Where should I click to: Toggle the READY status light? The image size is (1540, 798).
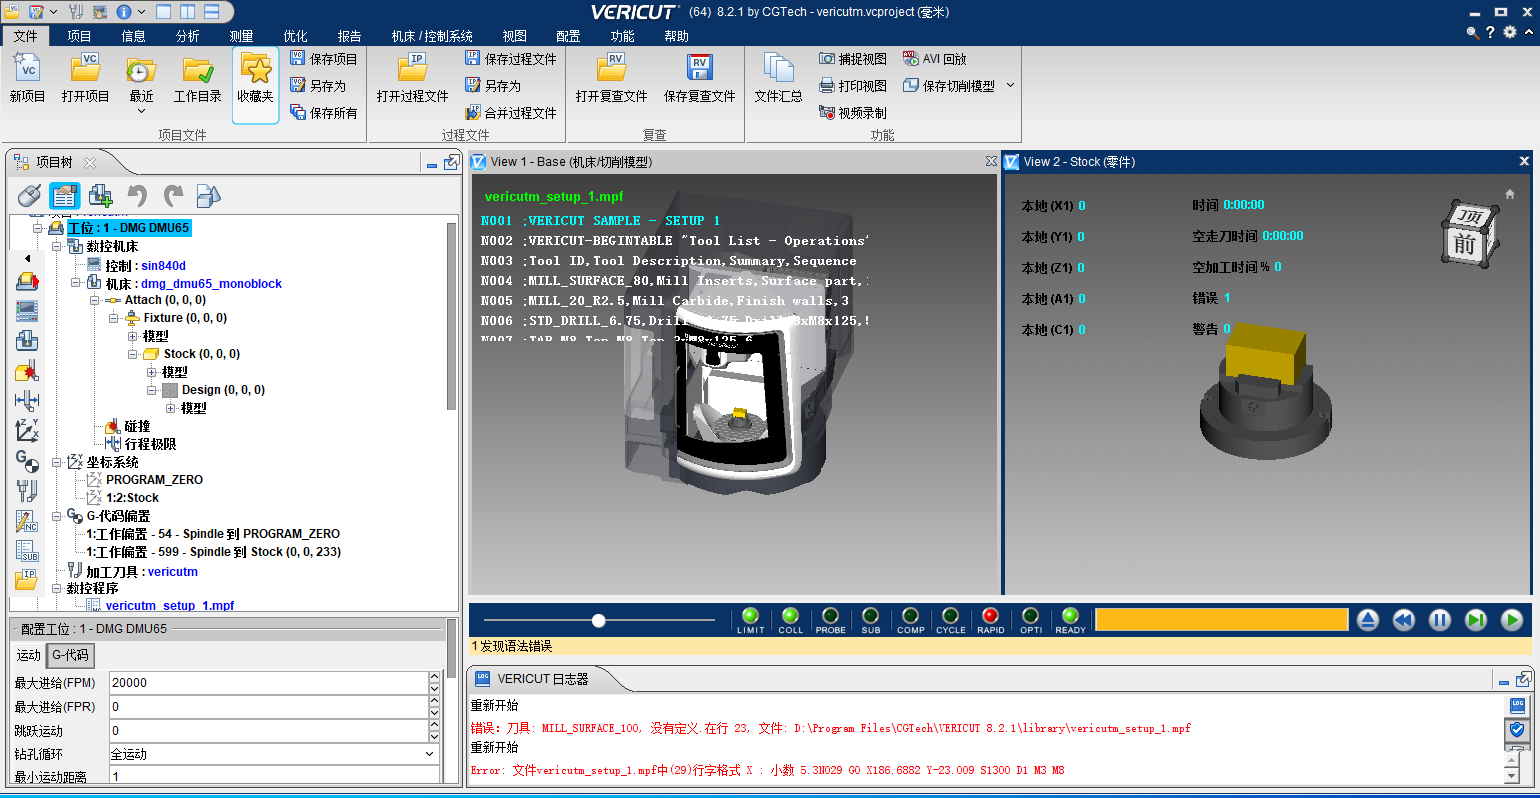coord(1071,616)
